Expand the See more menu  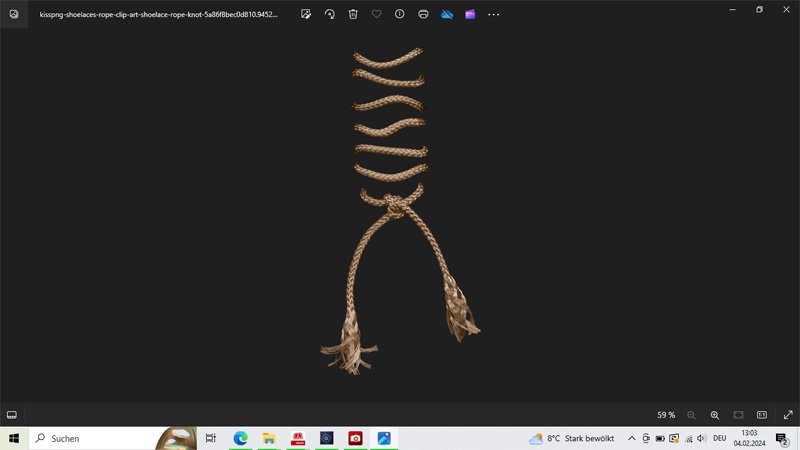pos(493,15)
